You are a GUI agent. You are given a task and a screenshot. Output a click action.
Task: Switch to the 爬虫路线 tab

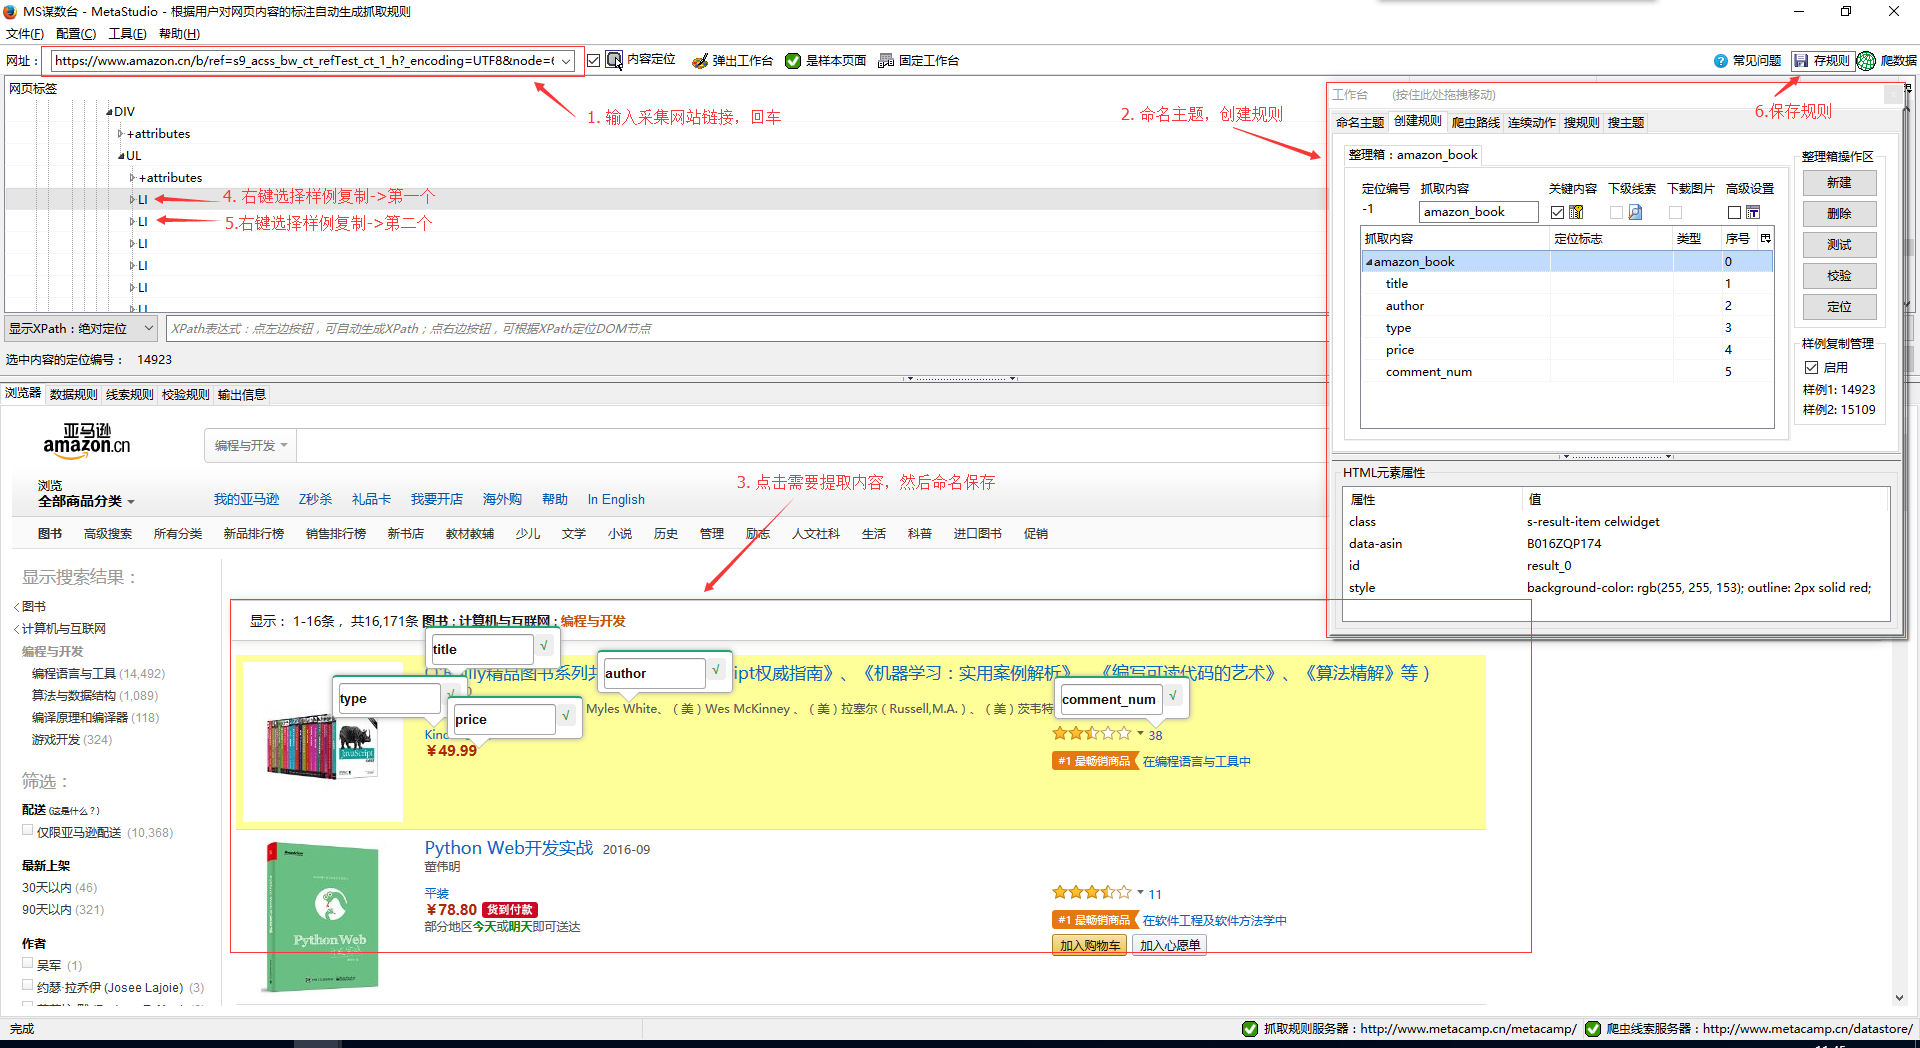[1476, 123]
